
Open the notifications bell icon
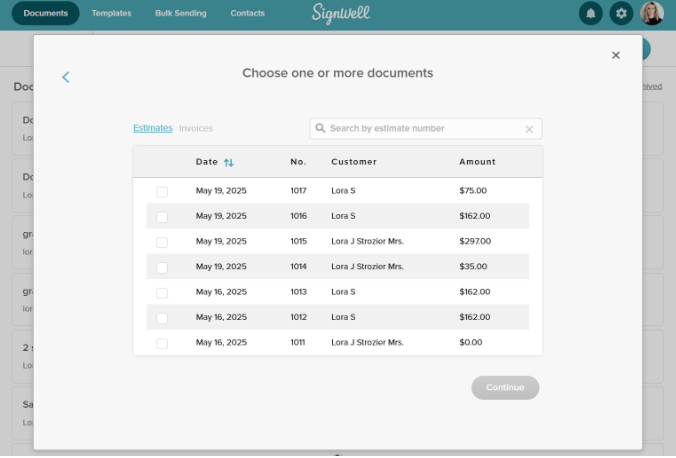[591, 13]
